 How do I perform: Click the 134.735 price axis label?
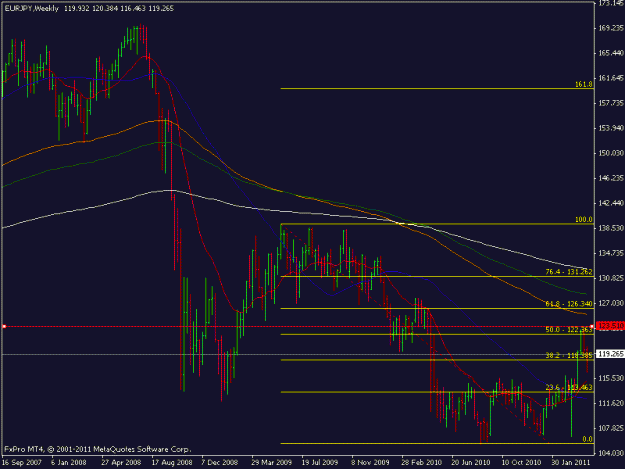[611, 253]
